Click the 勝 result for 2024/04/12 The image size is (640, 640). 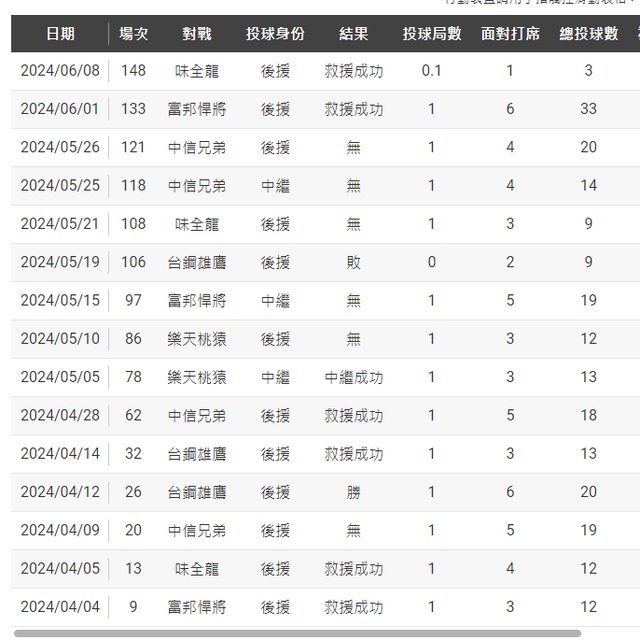tap(354, 492)
